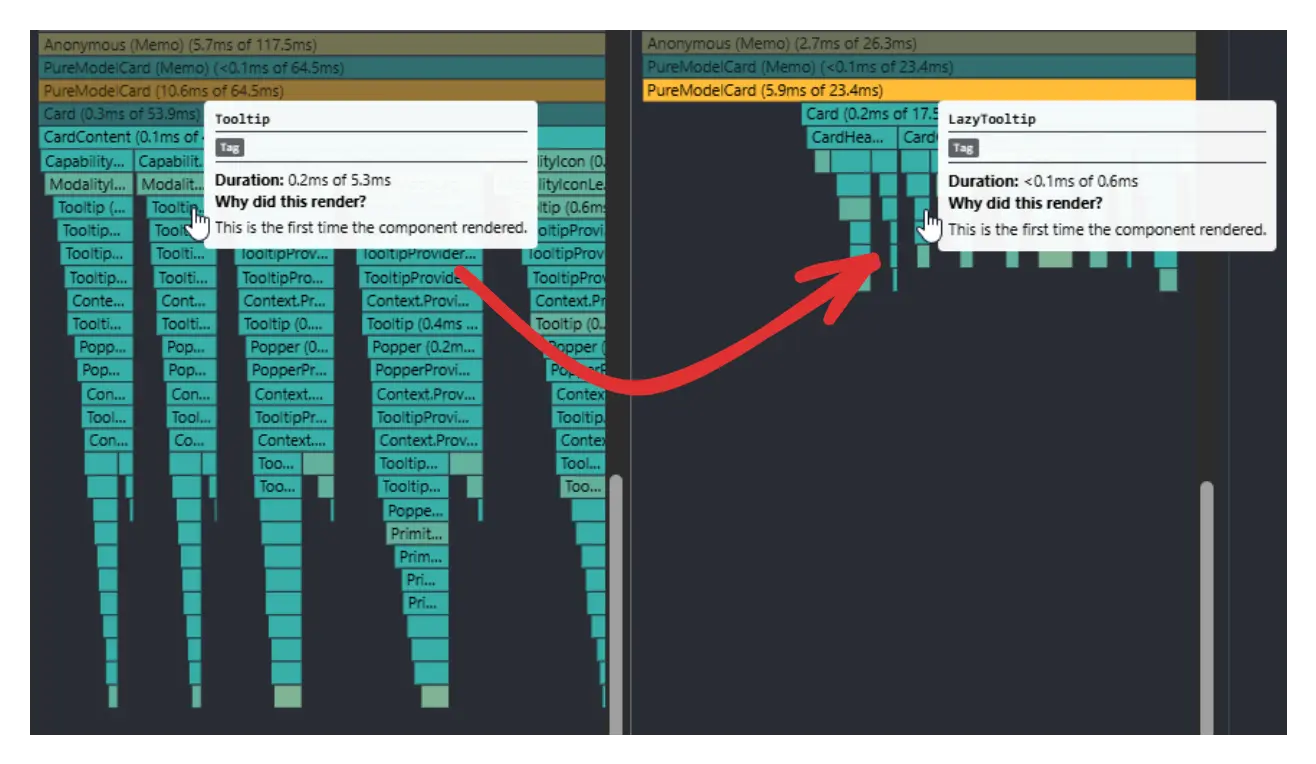This screenshot has height=764, width=1316.
Task: Select the CardHea... flamegraph bar
Action: [852, 137]
